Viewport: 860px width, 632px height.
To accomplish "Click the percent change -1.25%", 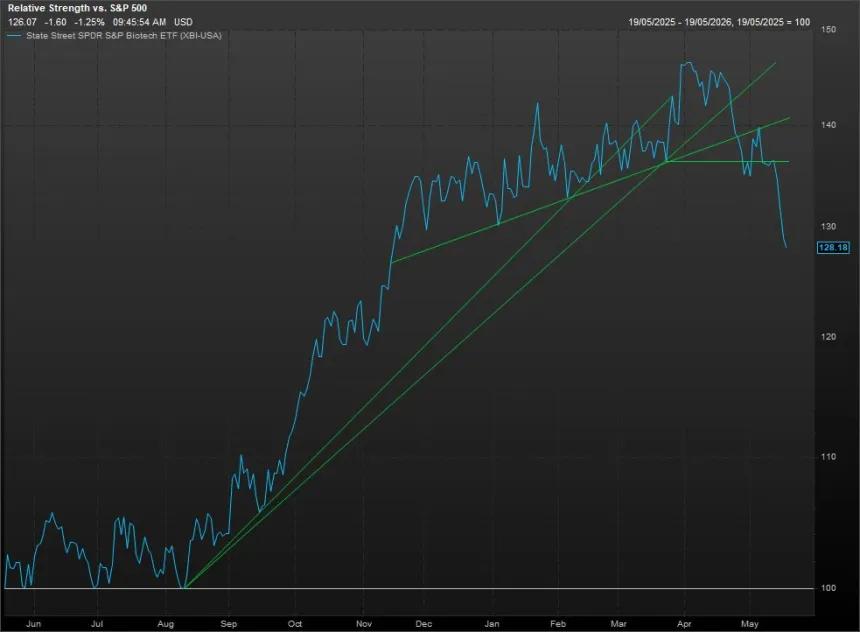I will pyautogui.click(x=89, y=22).
